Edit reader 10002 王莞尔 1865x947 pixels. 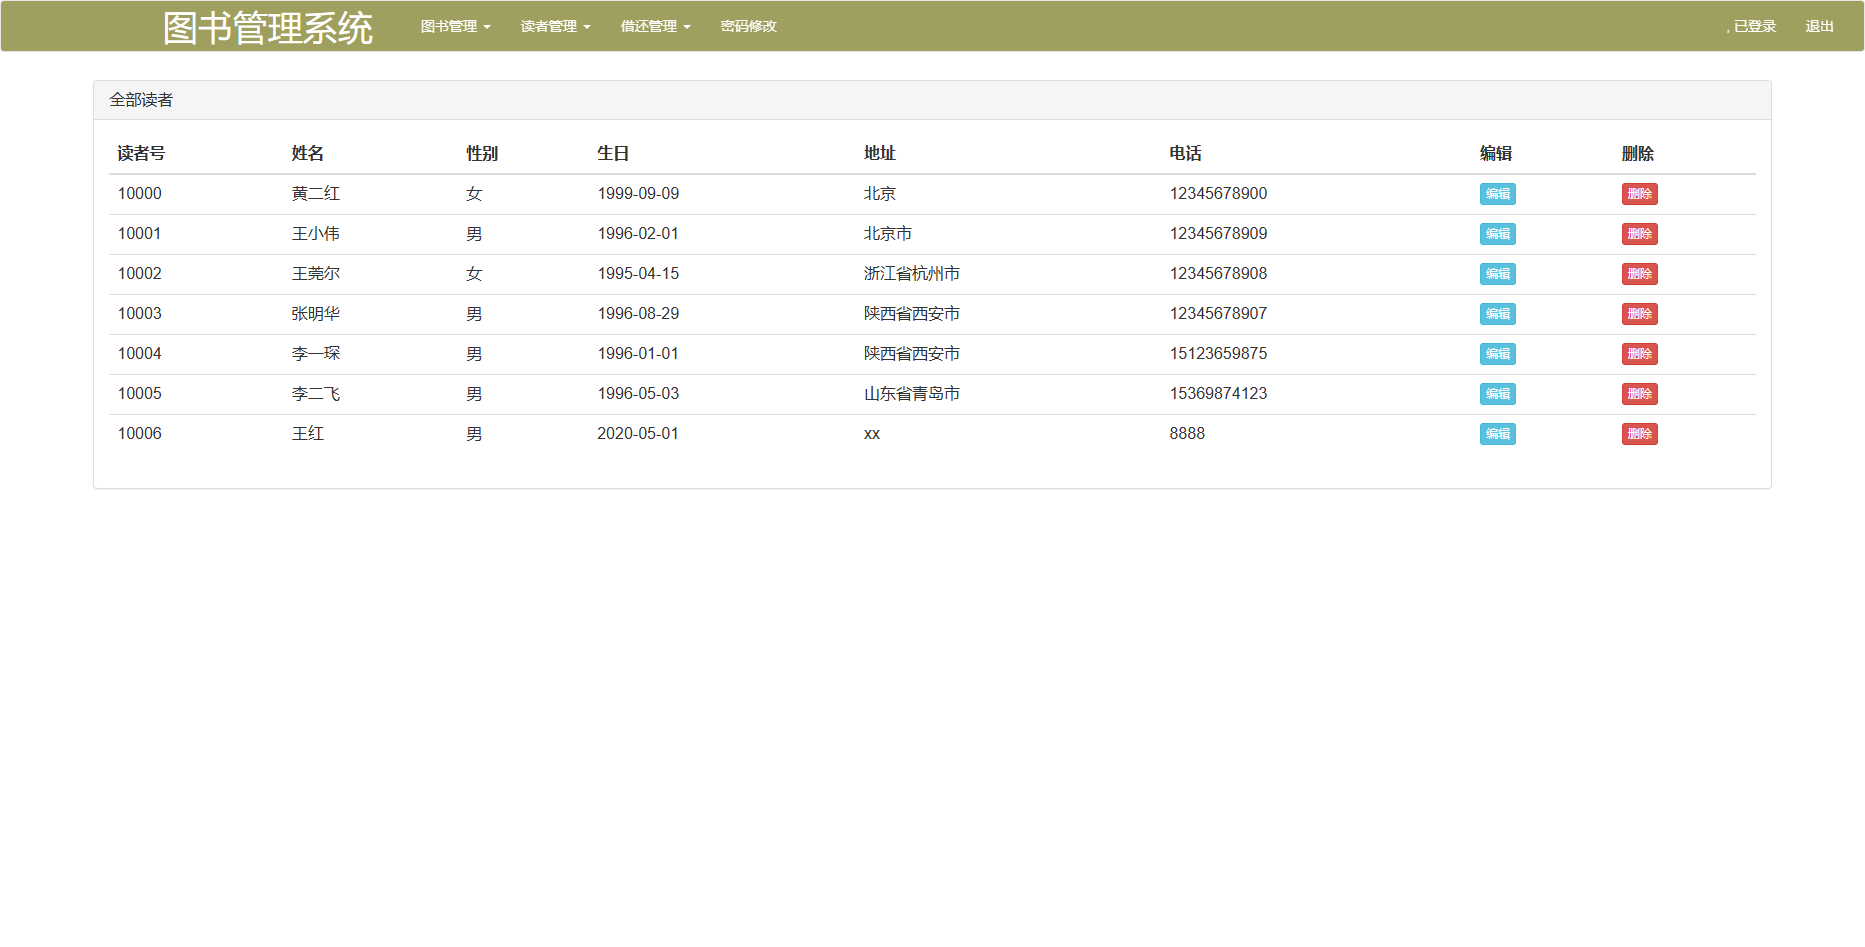[x=1497, y=274]
